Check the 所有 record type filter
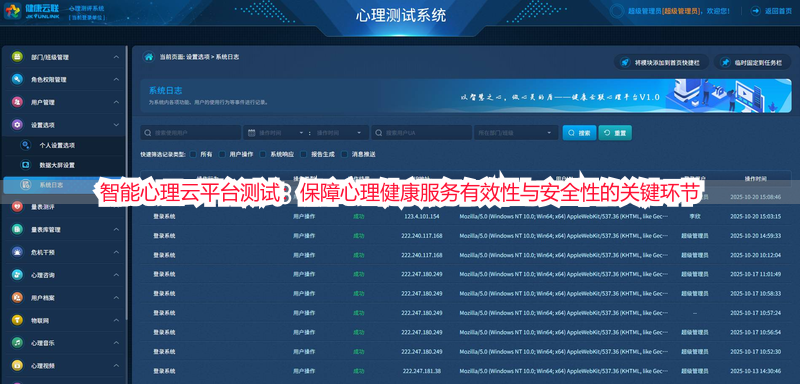This screenshot has height=384, width=800. (x=193, y=154)
